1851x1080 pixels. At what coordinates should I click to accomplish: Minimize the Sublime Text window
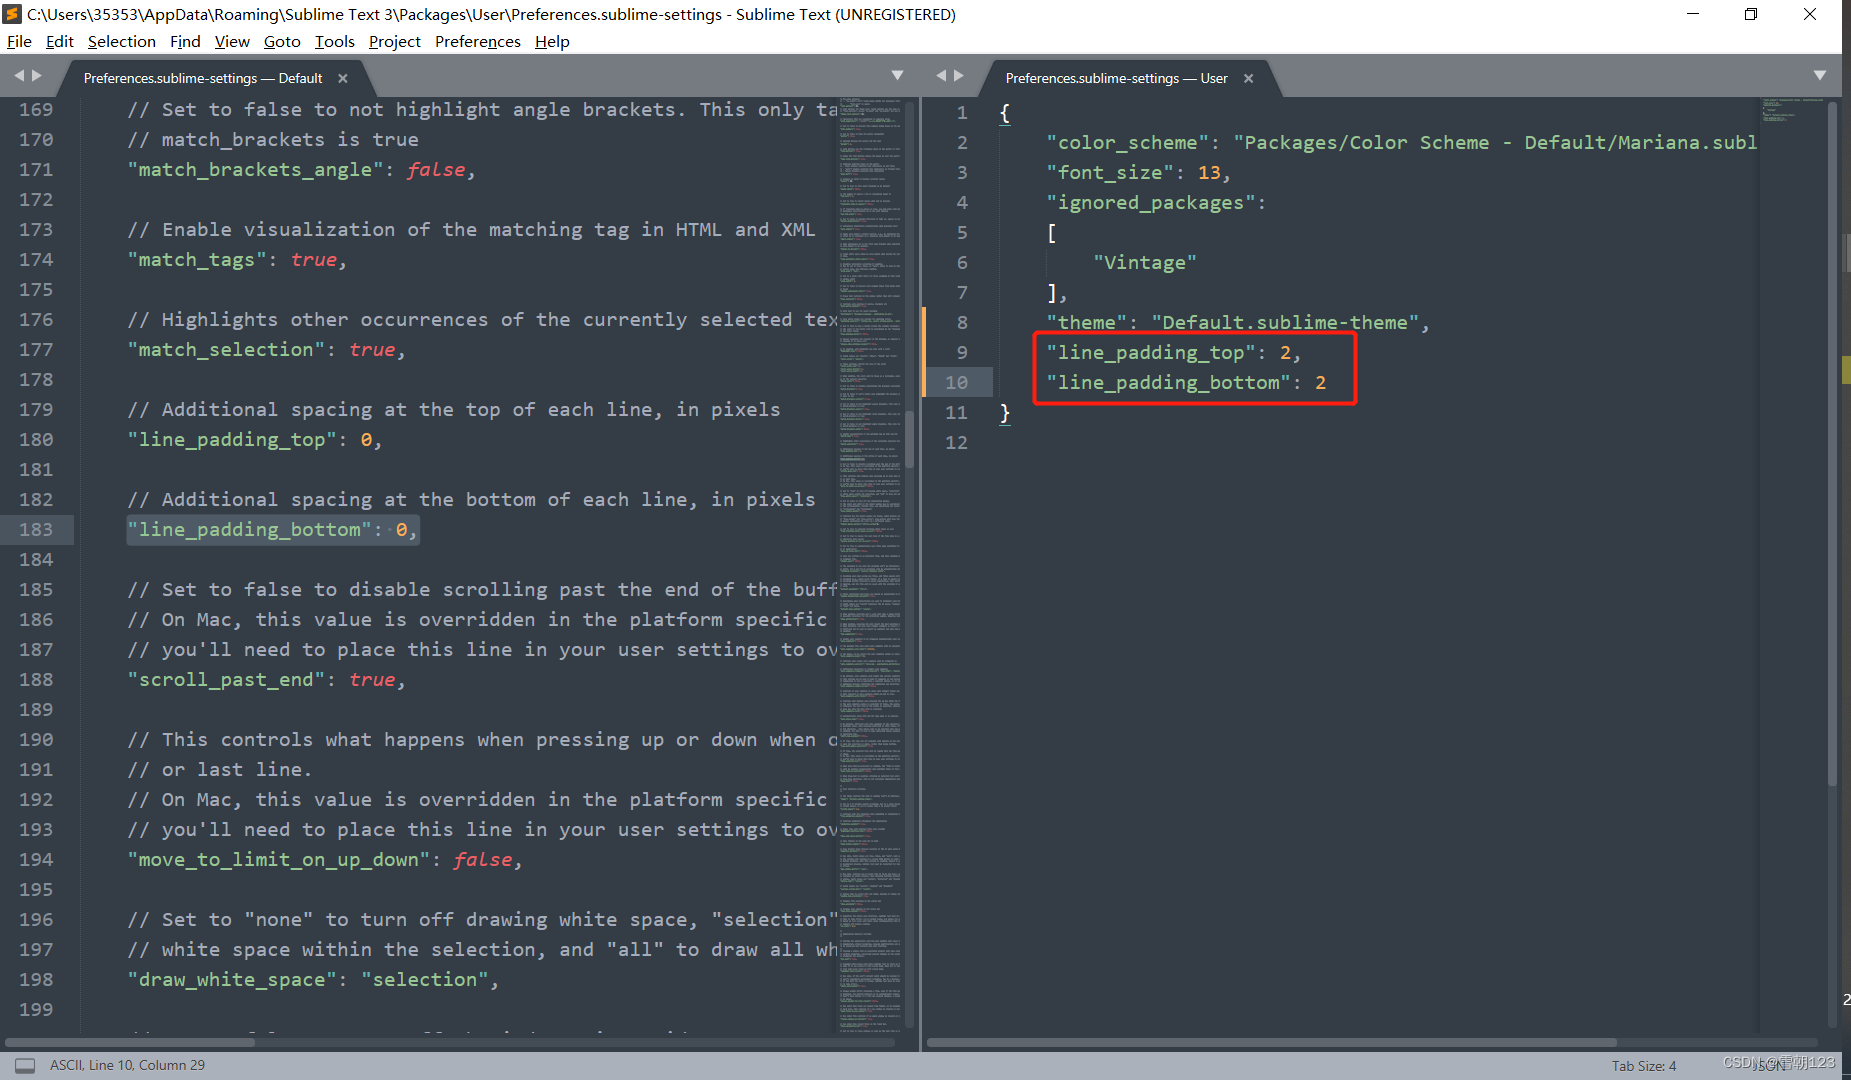click(1693, 14)
